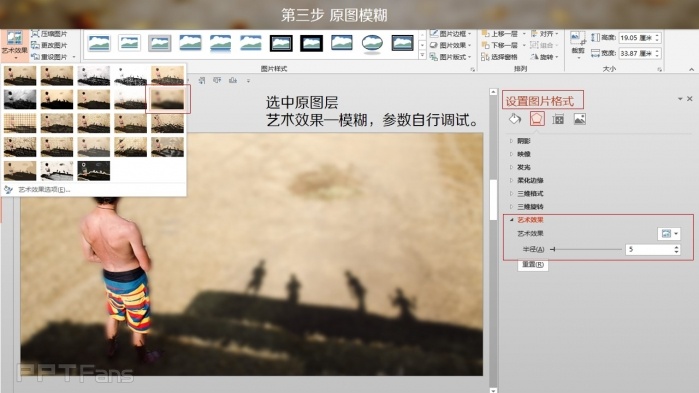Open the 图片样式 group dialog launcher
Screen dimensions: 699x393
tap(473, 70)
